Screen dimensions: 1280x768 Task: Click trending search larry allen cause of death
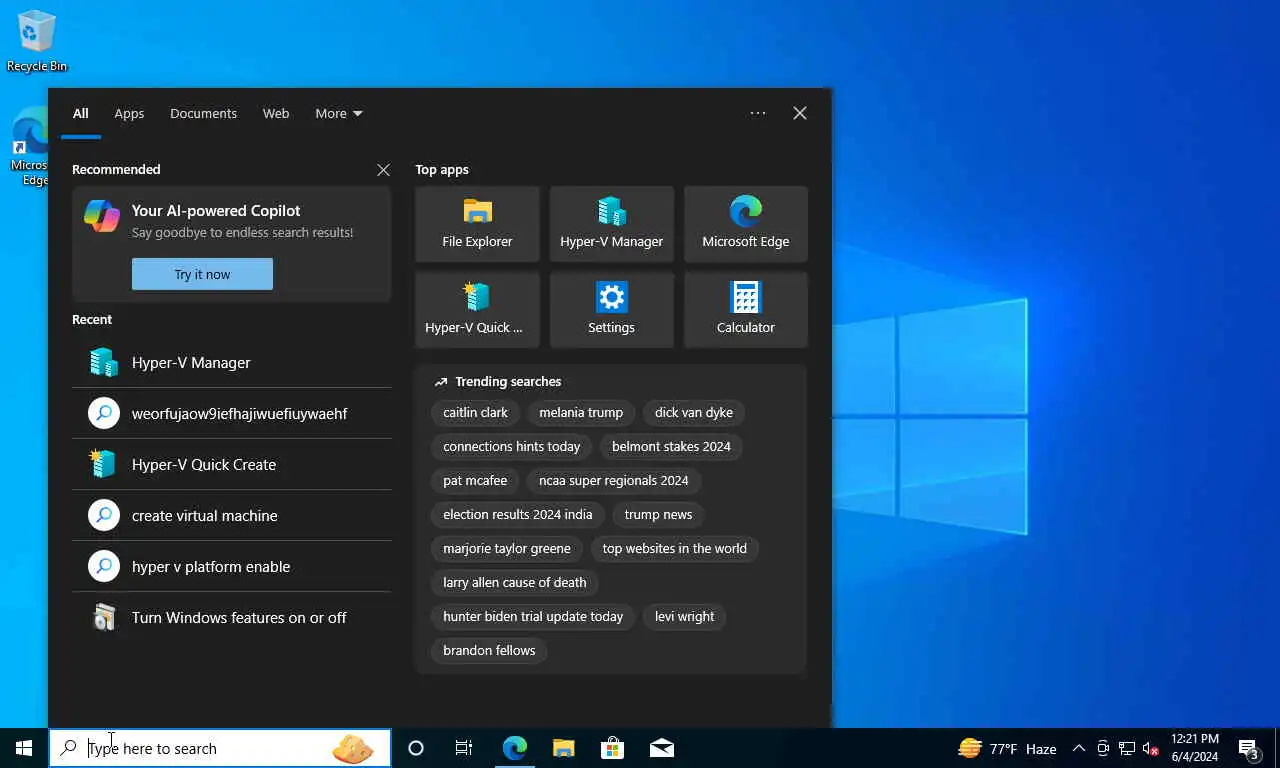(515, 582)
